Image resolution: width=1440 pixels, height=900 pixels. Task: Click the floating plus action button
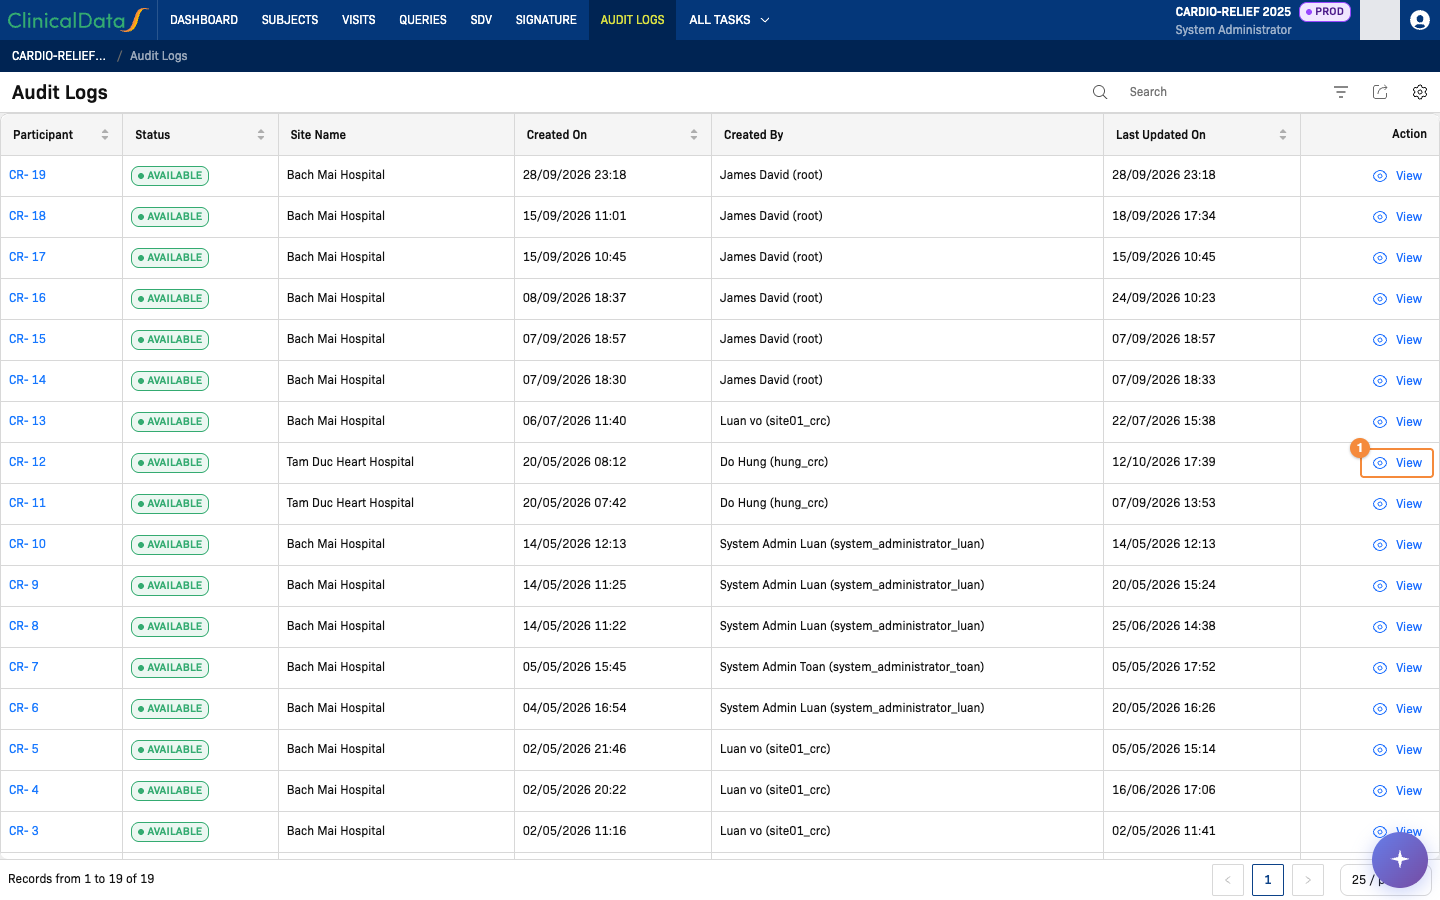[x=1400, y=860]
